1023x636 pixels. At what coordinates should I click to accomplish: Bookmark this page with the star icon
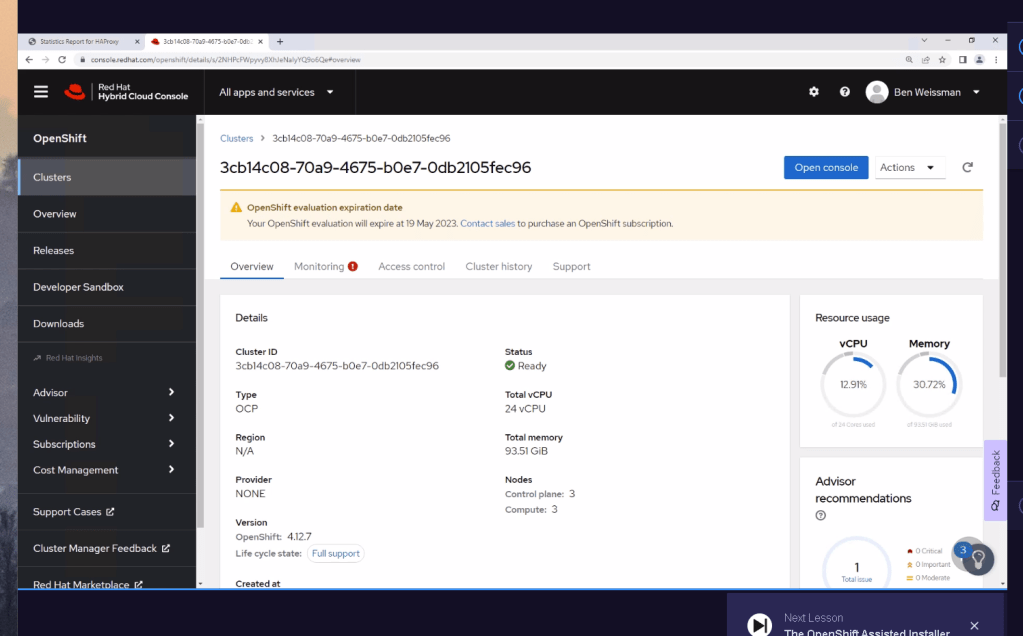tap(942, 59)
